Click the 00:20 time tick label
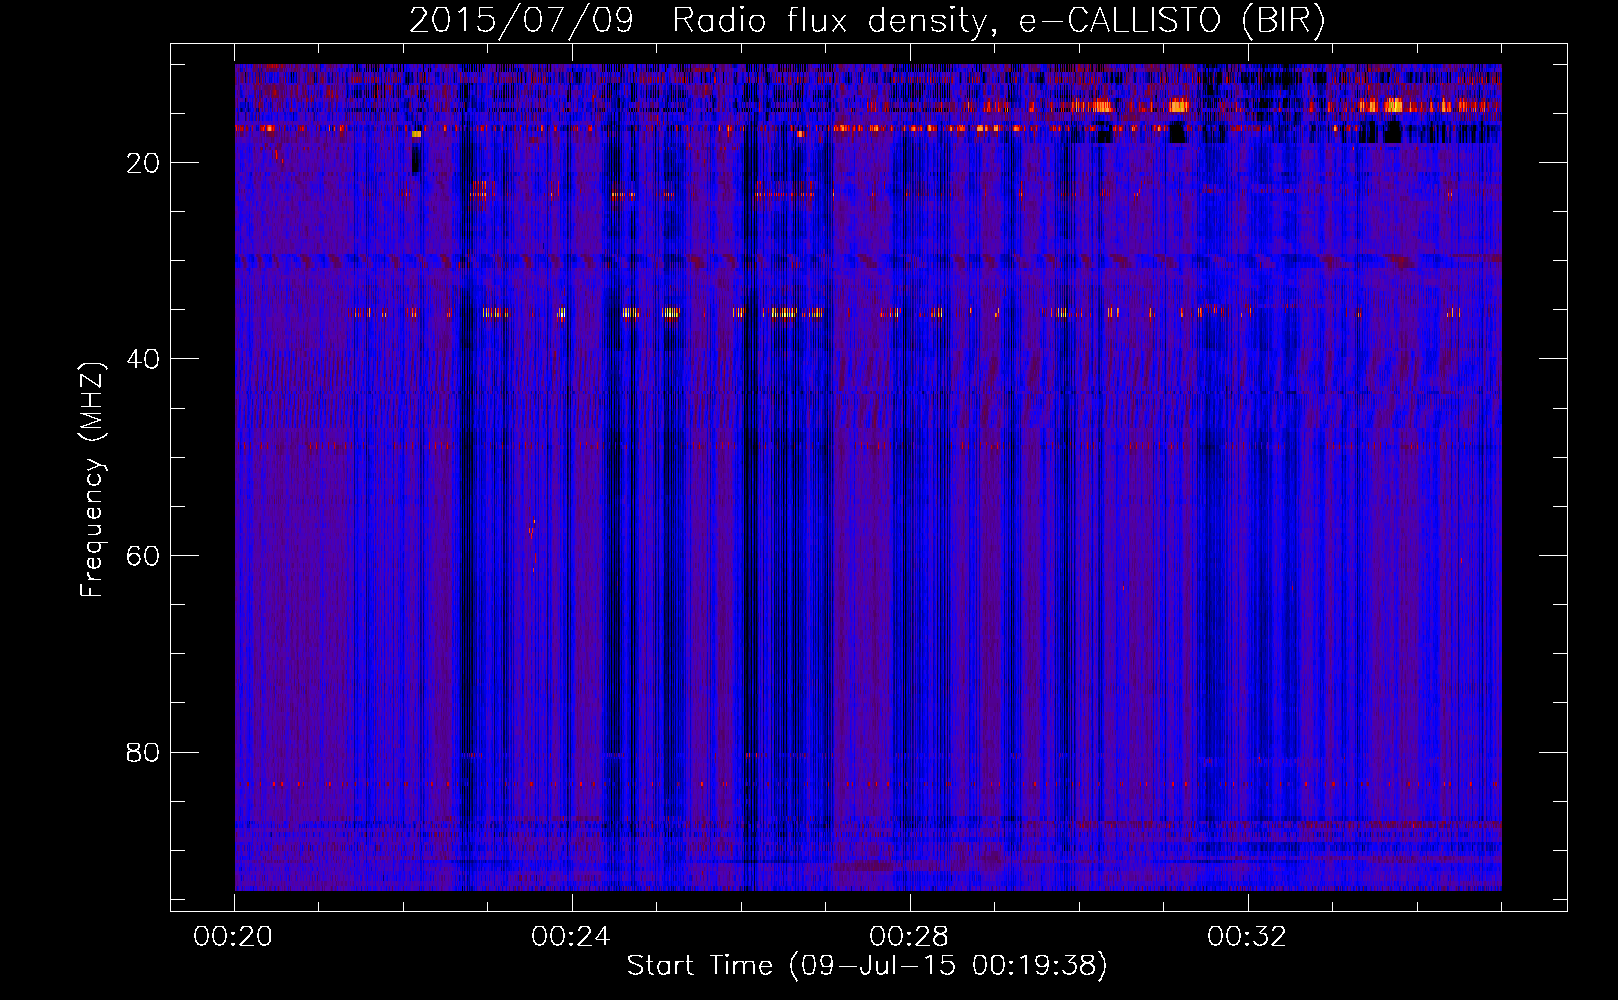 coord(233,937)
